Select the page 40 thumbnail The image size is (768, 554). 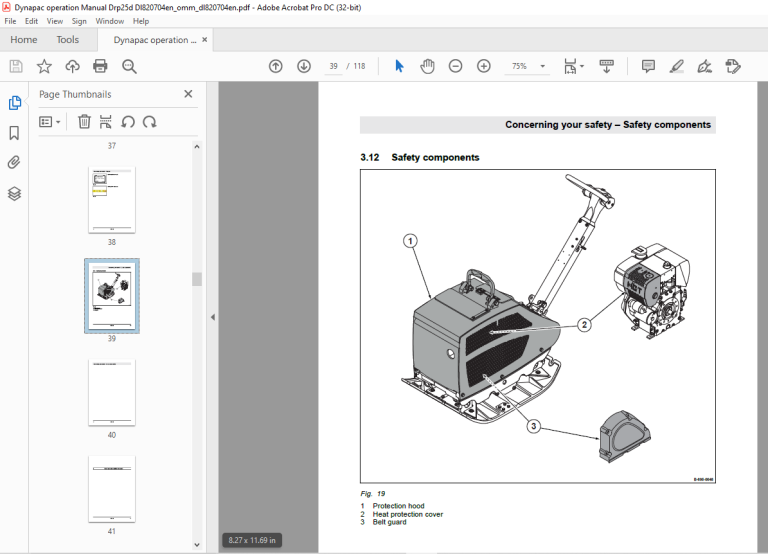(x=112, y=392)
